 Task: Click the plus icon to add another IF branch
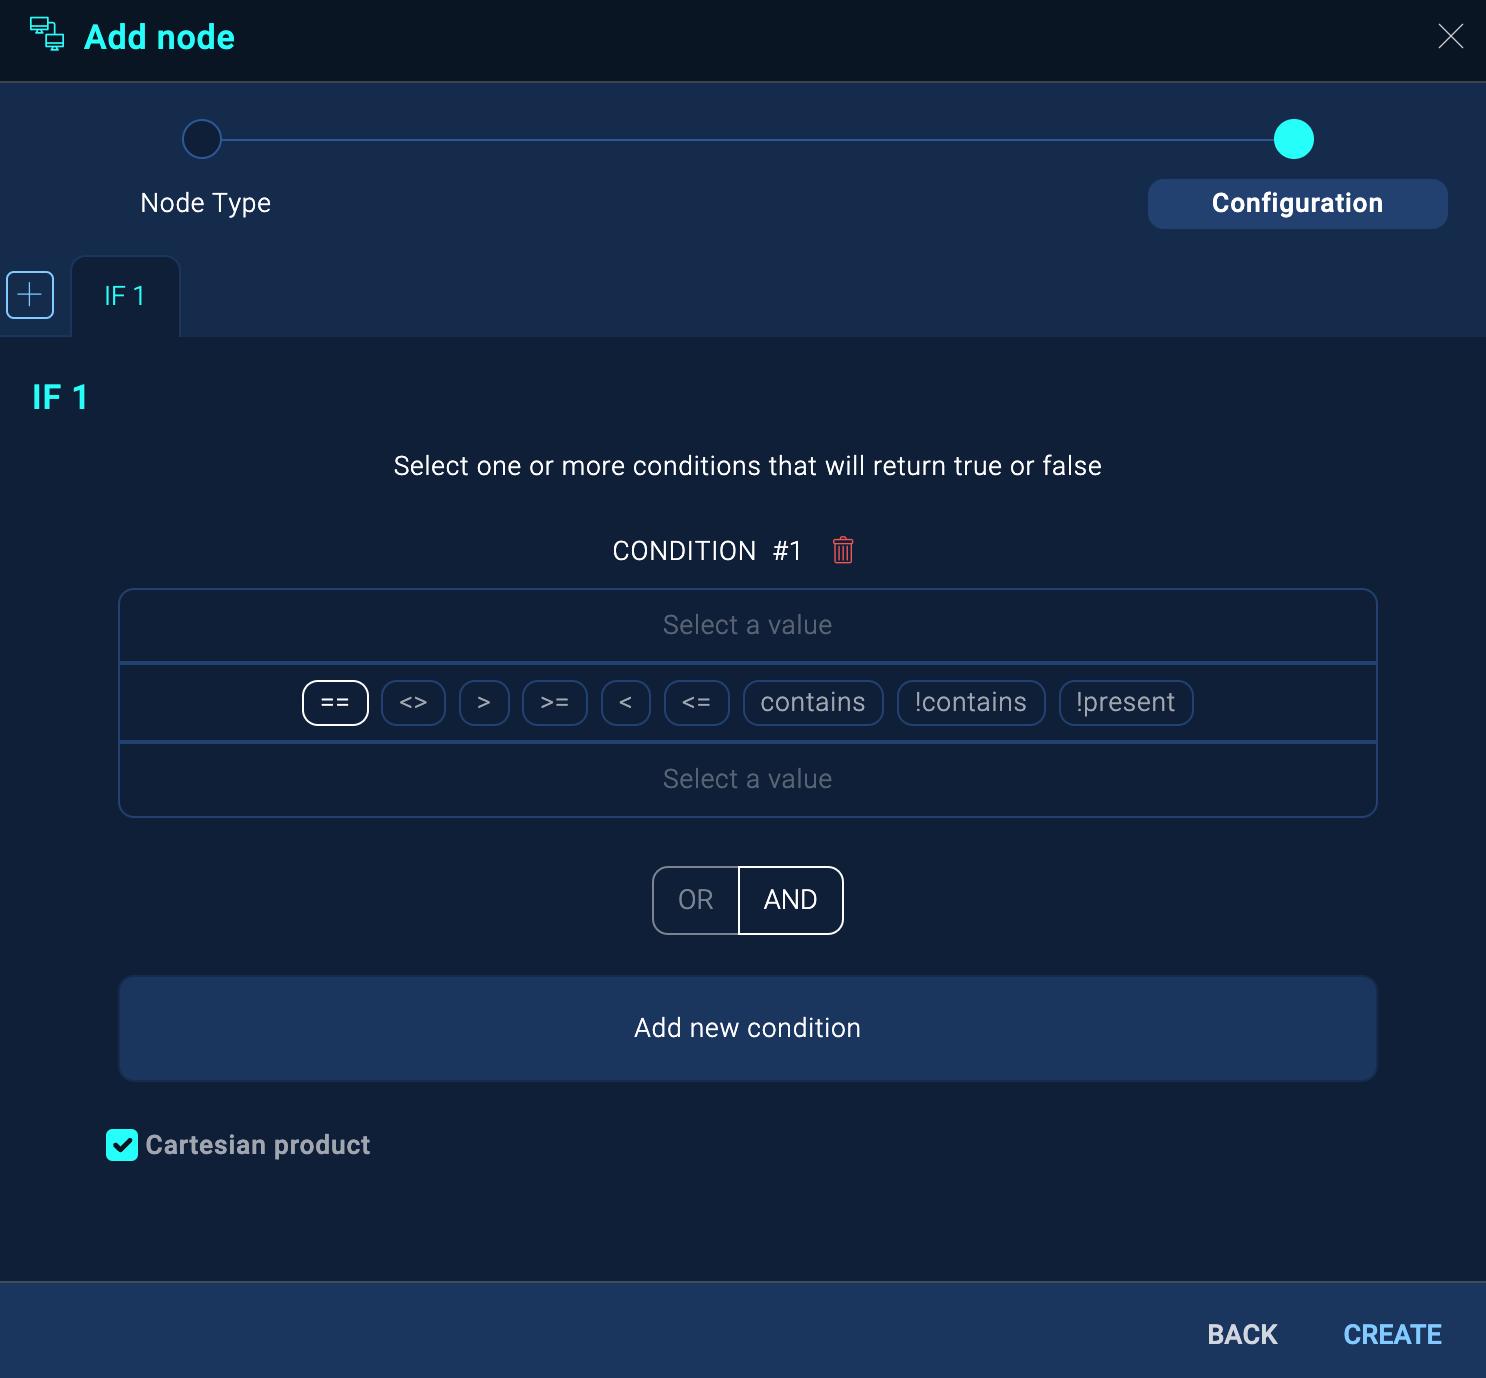point(31,294)
